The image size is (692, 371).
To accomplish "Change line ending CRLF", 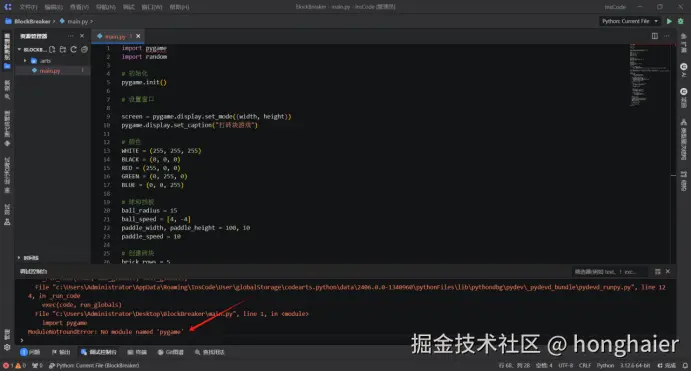I will (585, 366).
